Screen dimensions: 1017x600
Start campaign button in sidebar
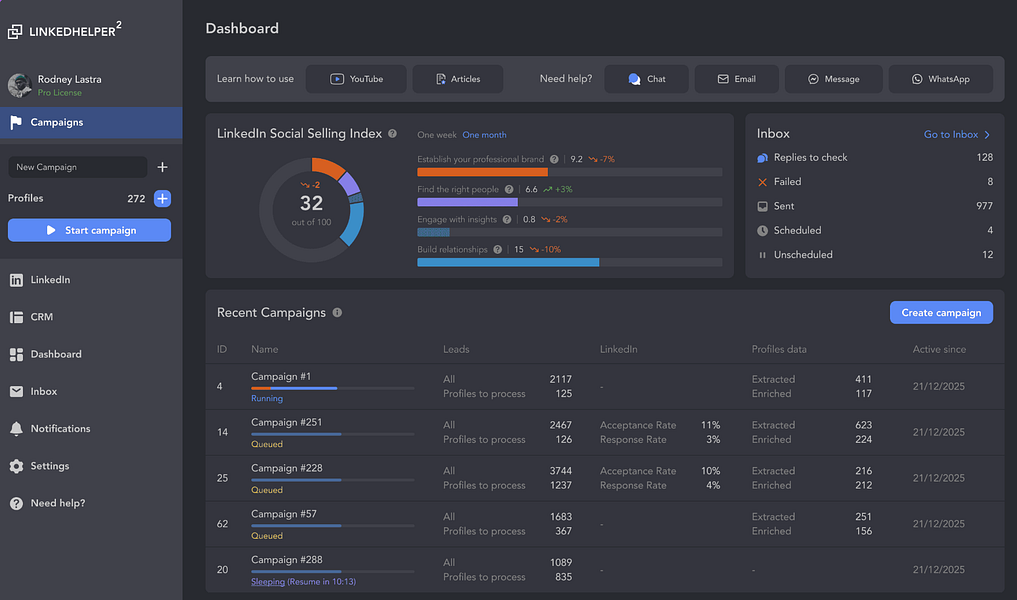click(x=90, y=230)
